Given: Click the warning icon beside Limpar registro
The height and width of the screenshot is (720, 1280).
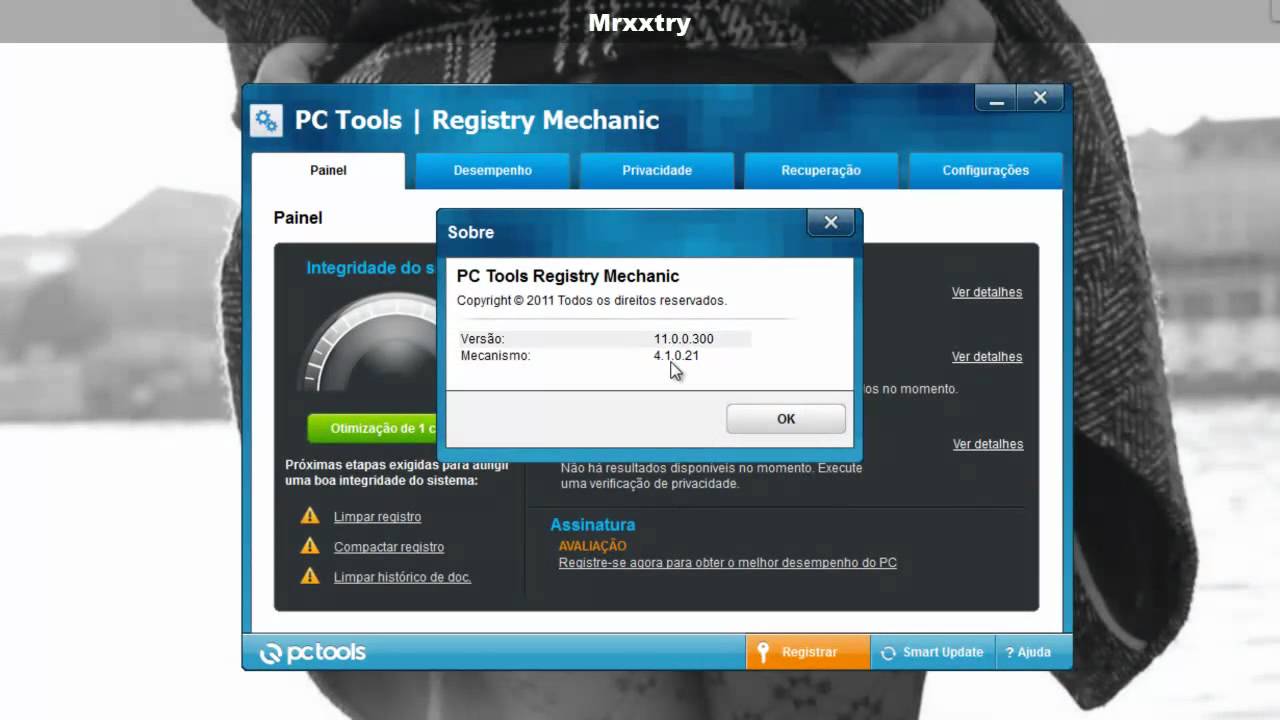Looking at the screenshot, I should (x=310, y=516).
